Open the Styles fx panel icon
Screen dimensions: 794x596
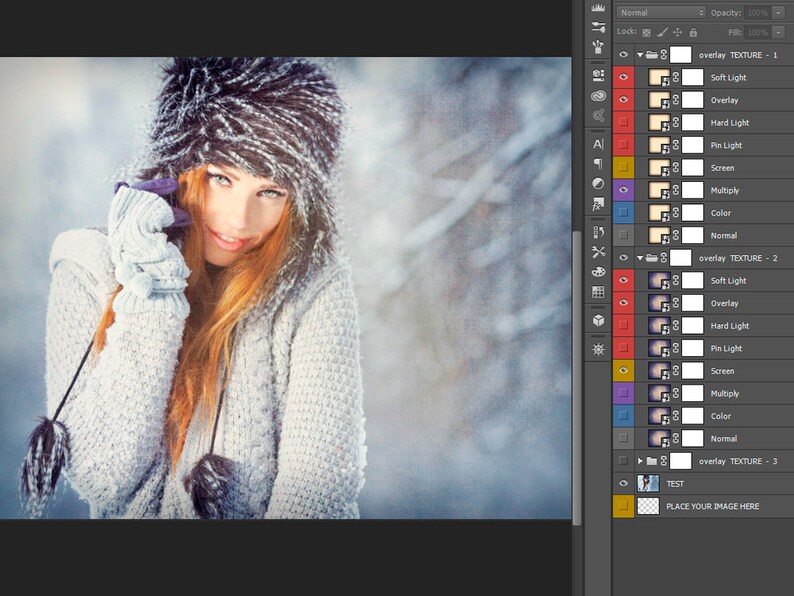(598, 204)
